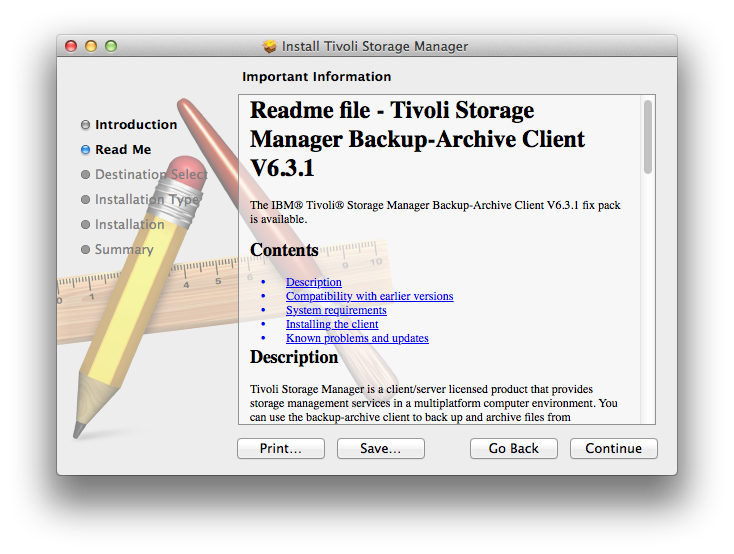
Task: Click the Installation step bullet
Action: pos(85,224)
